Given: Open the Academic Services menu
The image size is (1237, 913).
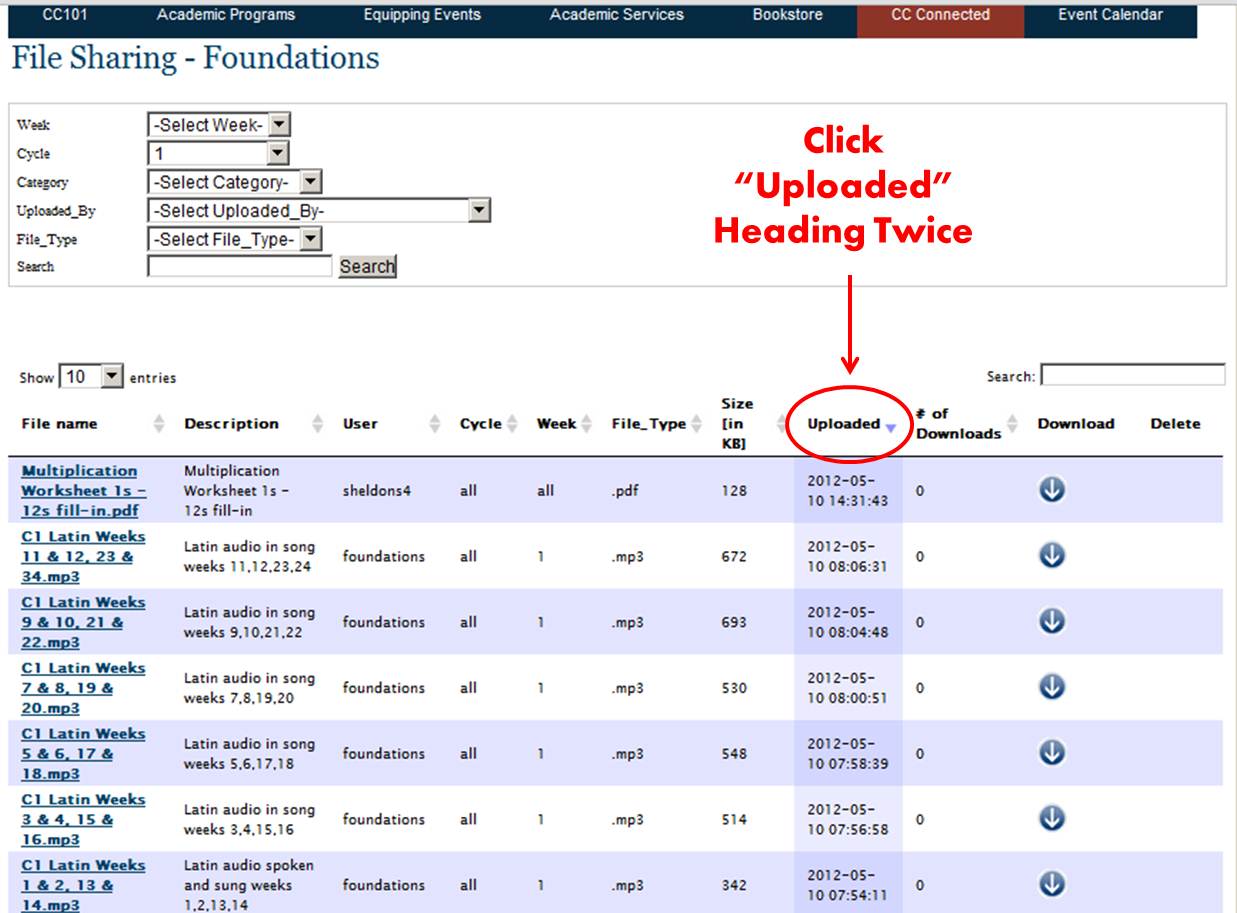Looking at the screenshot, I should pyautogui.click(x=617, y=15).
